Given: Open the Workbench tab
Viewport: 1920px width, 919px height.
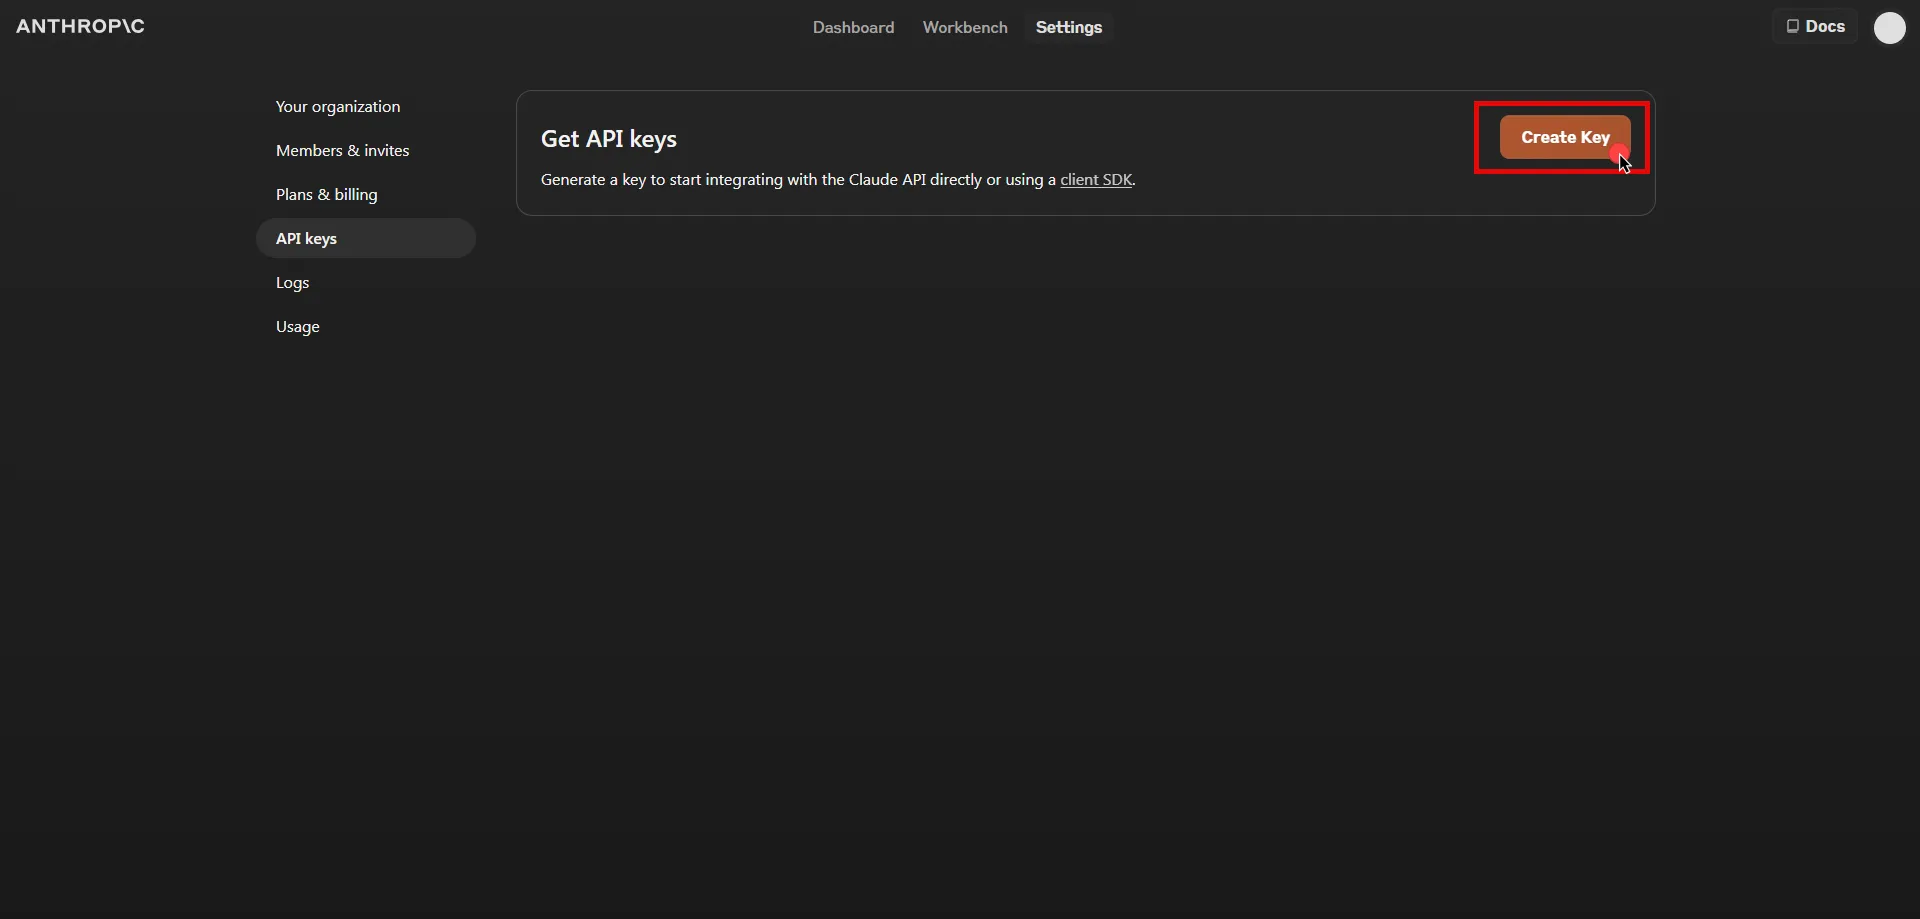Looking at the screenshot, I should pyautogui.click(x=964, y=27).
